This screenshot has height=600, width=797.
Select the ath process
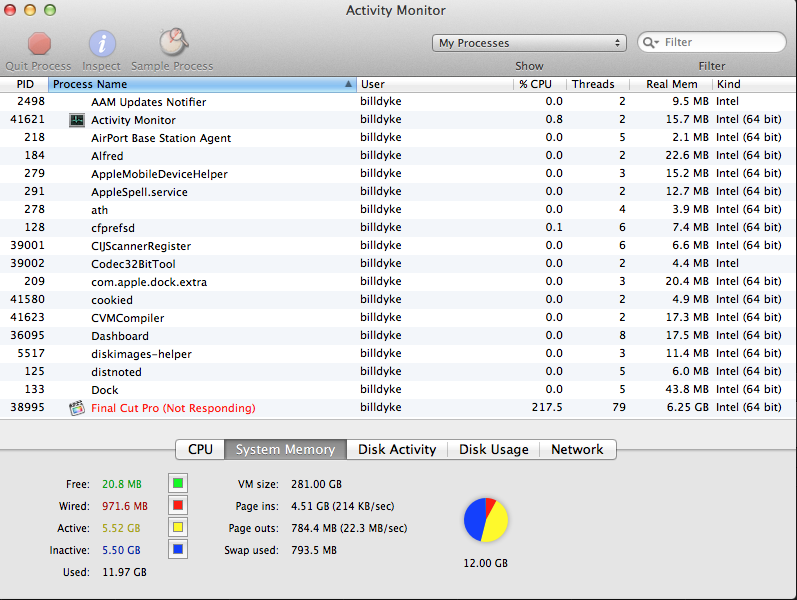[99, 210]
